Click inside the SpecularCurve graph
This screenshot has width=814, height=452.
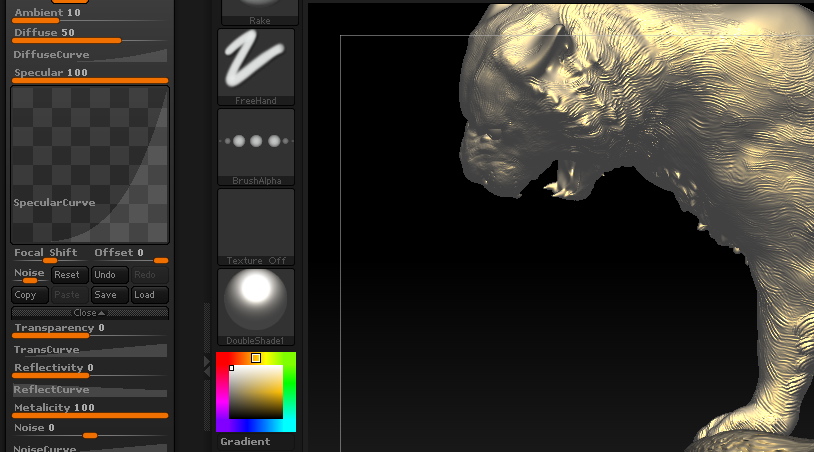point(90,165)
